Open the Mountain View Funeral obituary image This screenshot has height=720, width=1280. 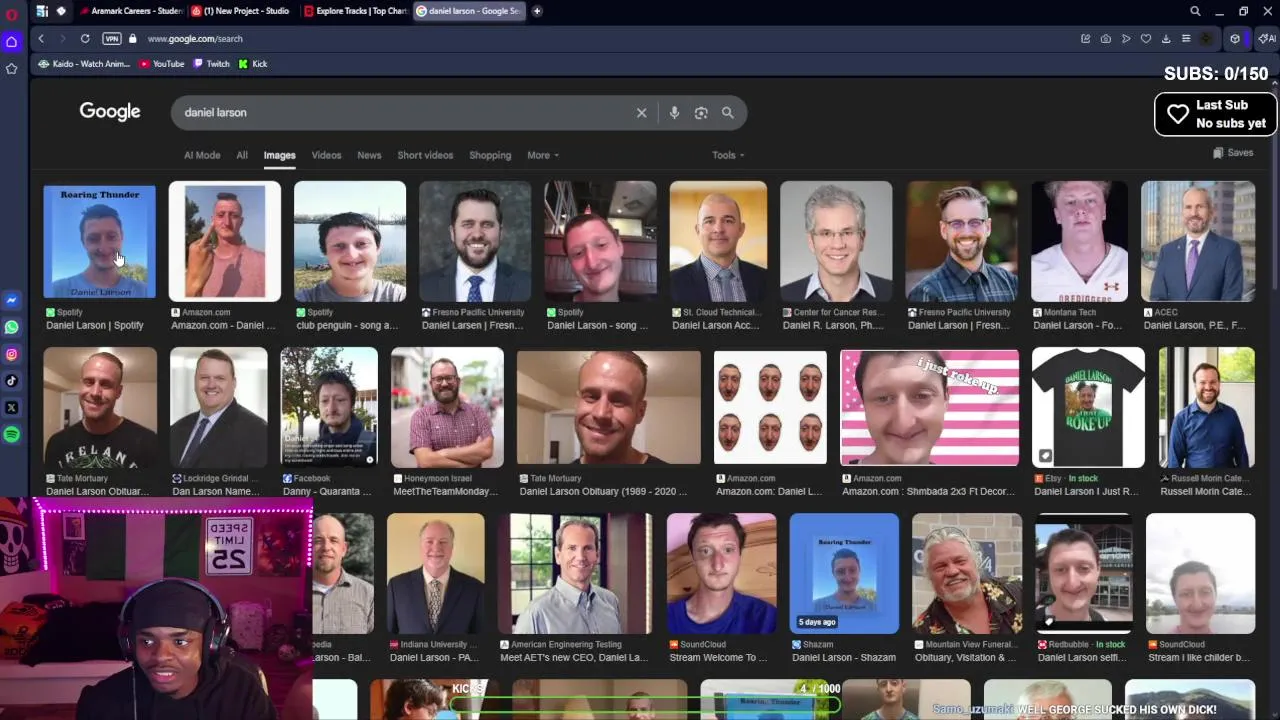point(967,574)
